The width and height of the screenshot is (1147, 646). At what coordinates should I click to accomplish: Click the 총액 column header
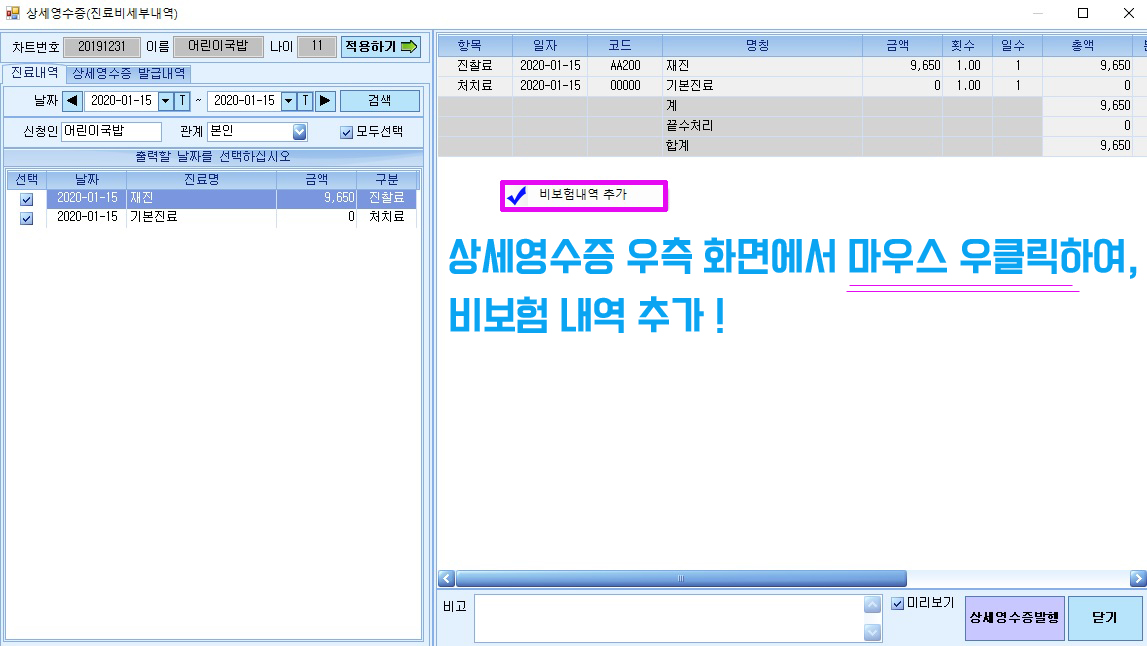[1088, 45]
